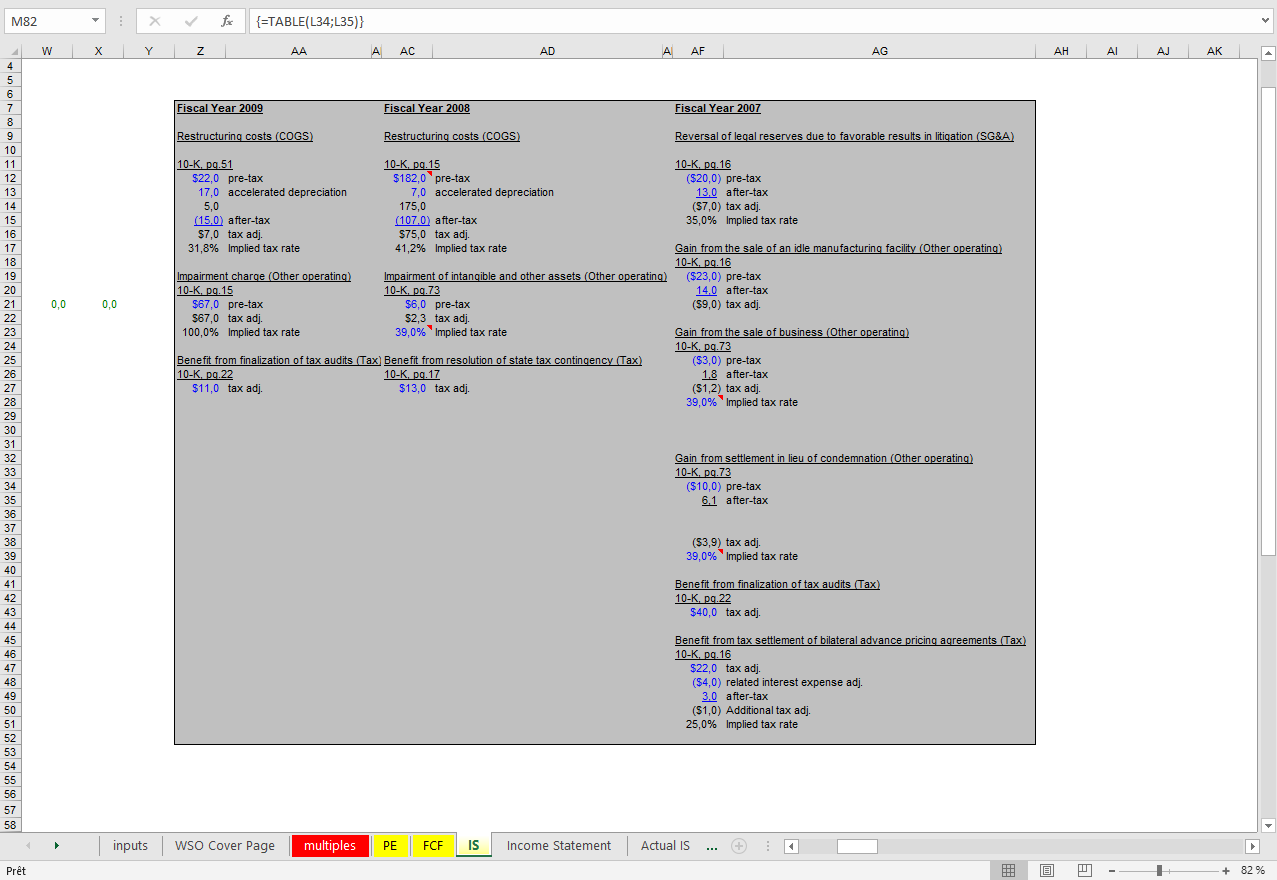Click the Impairment charge (Other operating) label
1277x880 pixels.
(x=264, y=276)
